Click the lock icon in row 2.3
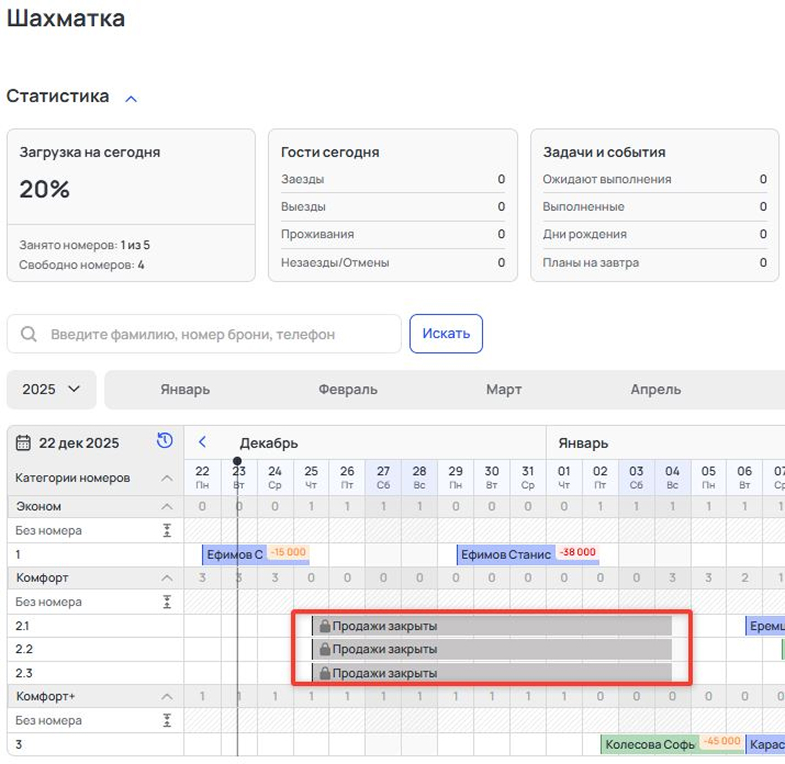 pyautogui.click(x=324, y=673)
